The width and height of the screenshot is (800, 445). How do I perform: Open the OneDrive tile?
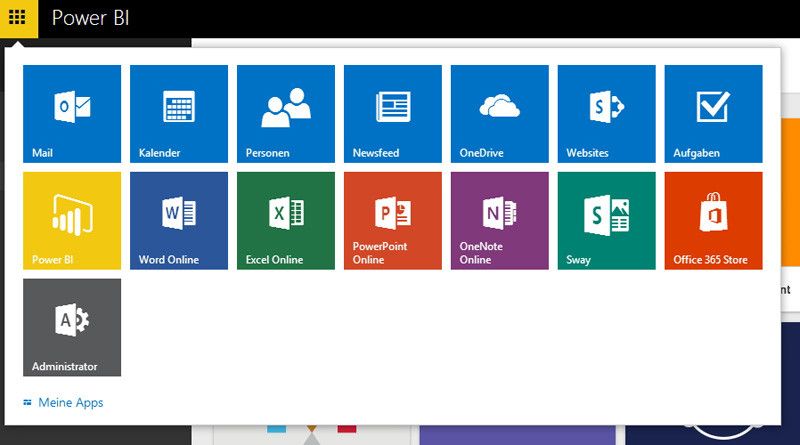499,114
